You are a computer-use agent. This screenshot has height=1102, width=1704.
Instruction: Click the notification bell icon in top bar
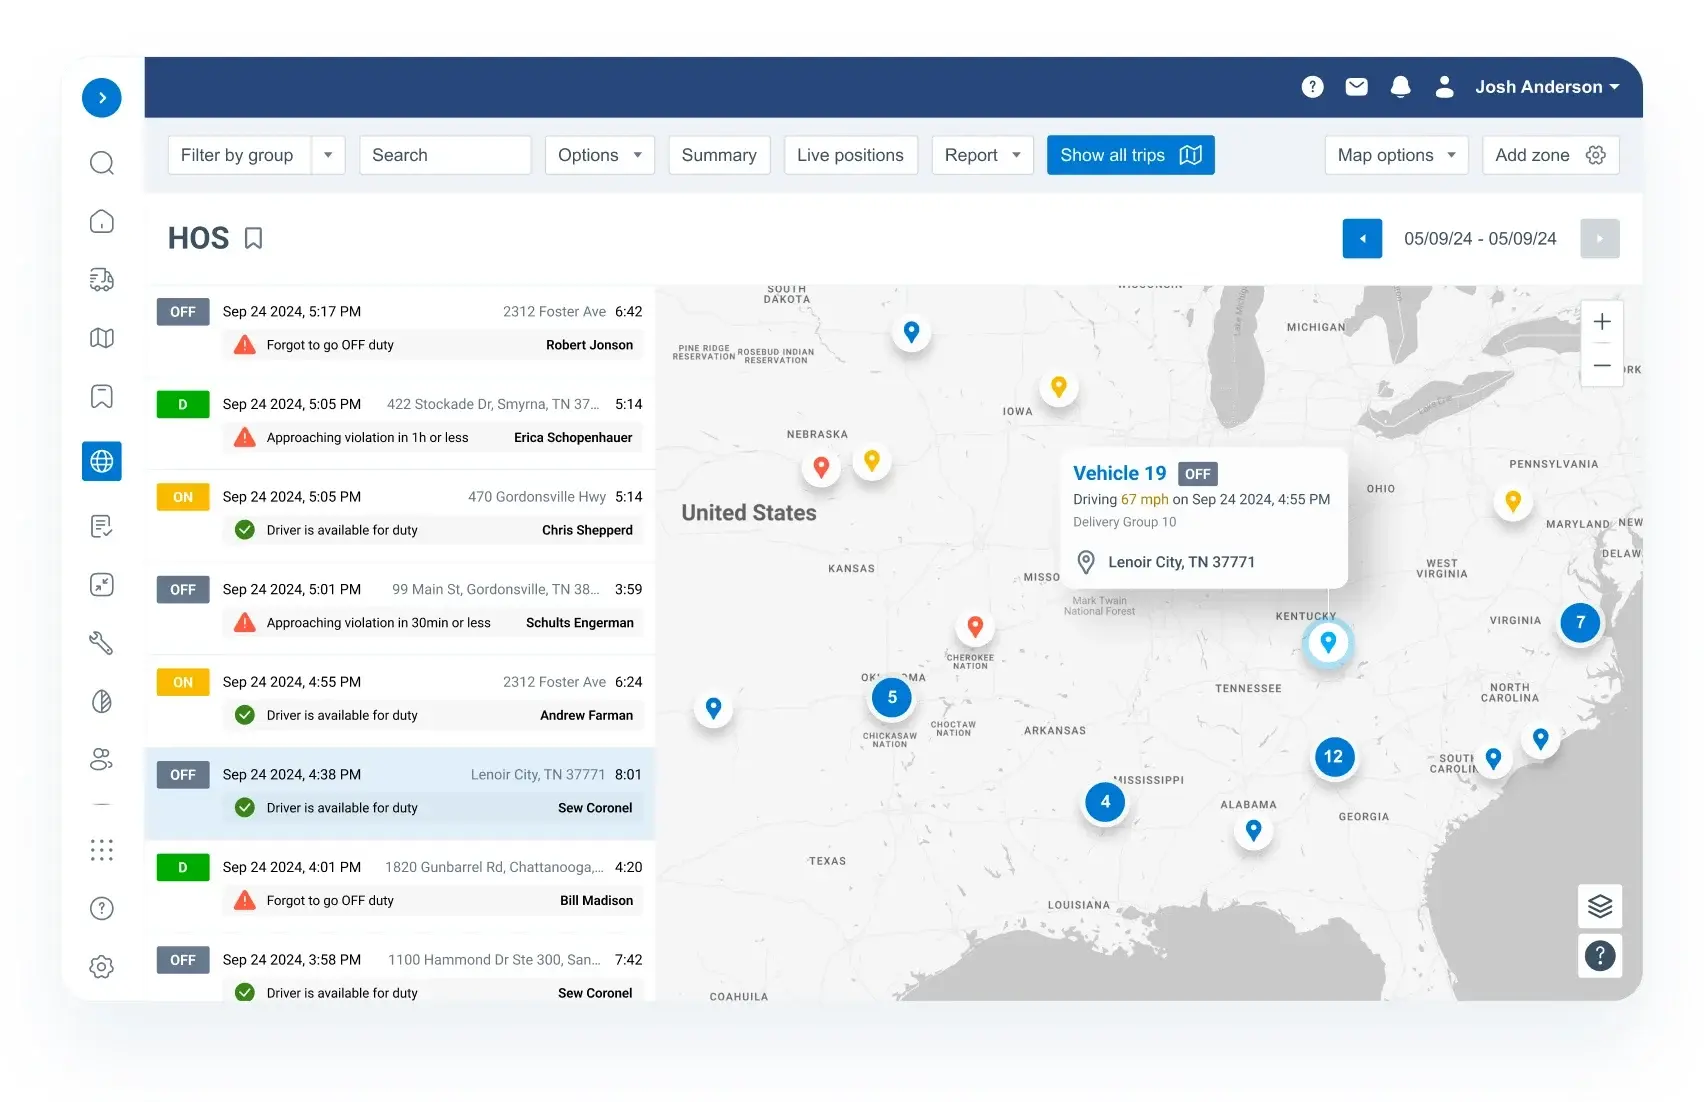1400,87
